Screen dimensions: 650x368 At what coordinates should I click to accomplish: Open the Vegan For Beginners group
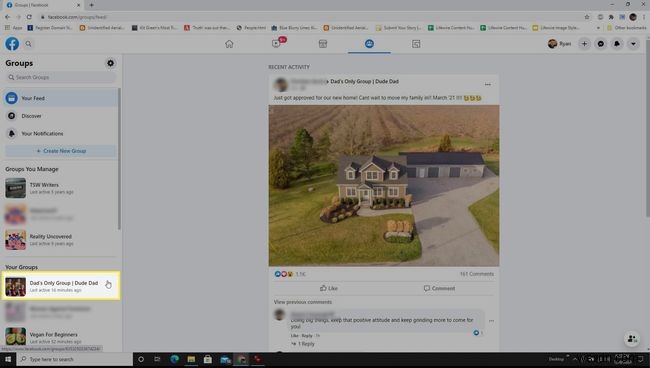point(61,337)
